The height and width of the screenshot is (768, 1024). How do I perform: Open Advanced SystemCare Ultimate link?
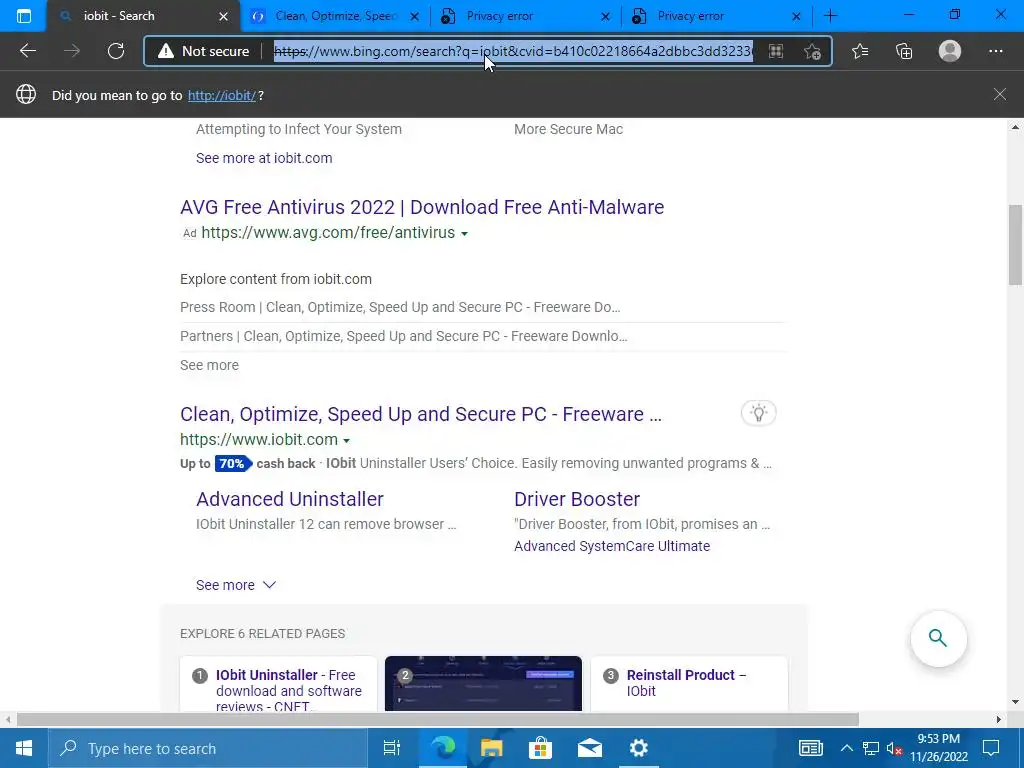point(612,546)
